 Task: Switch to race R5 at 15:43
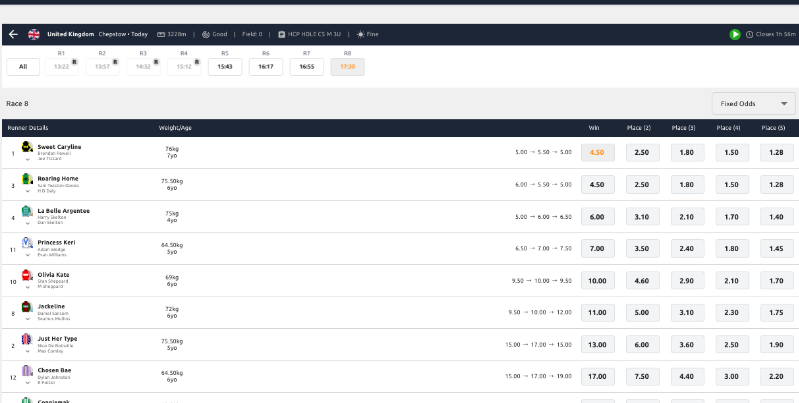coord(225,66)
